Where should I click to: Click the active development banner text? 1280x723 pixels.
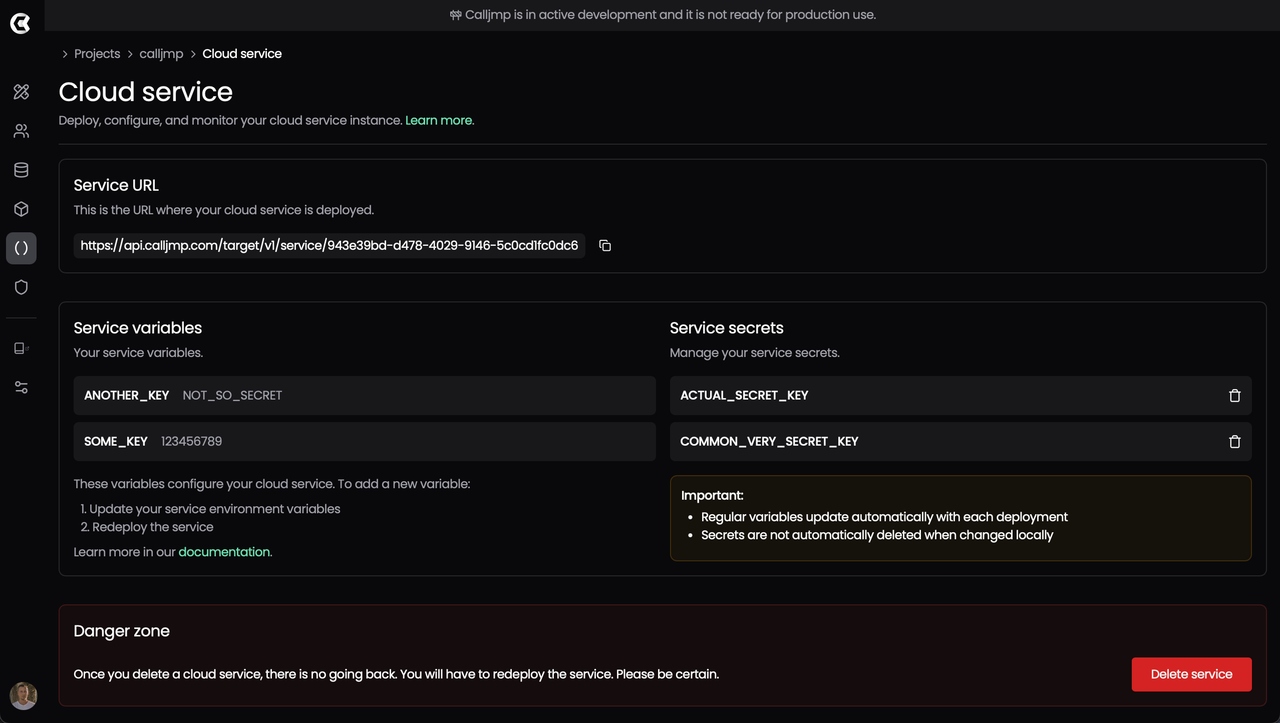tap(661, 15)
